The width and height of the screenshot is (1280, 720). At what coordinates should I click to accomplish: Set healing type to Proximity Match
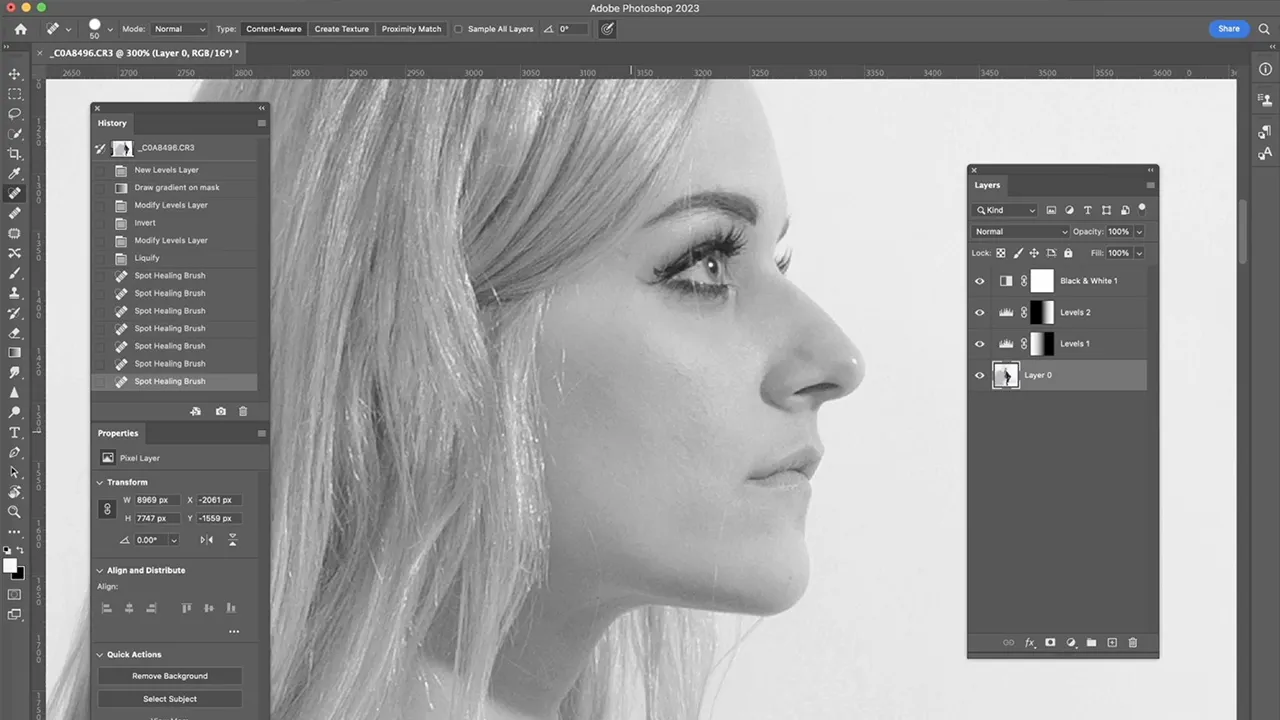411,29
